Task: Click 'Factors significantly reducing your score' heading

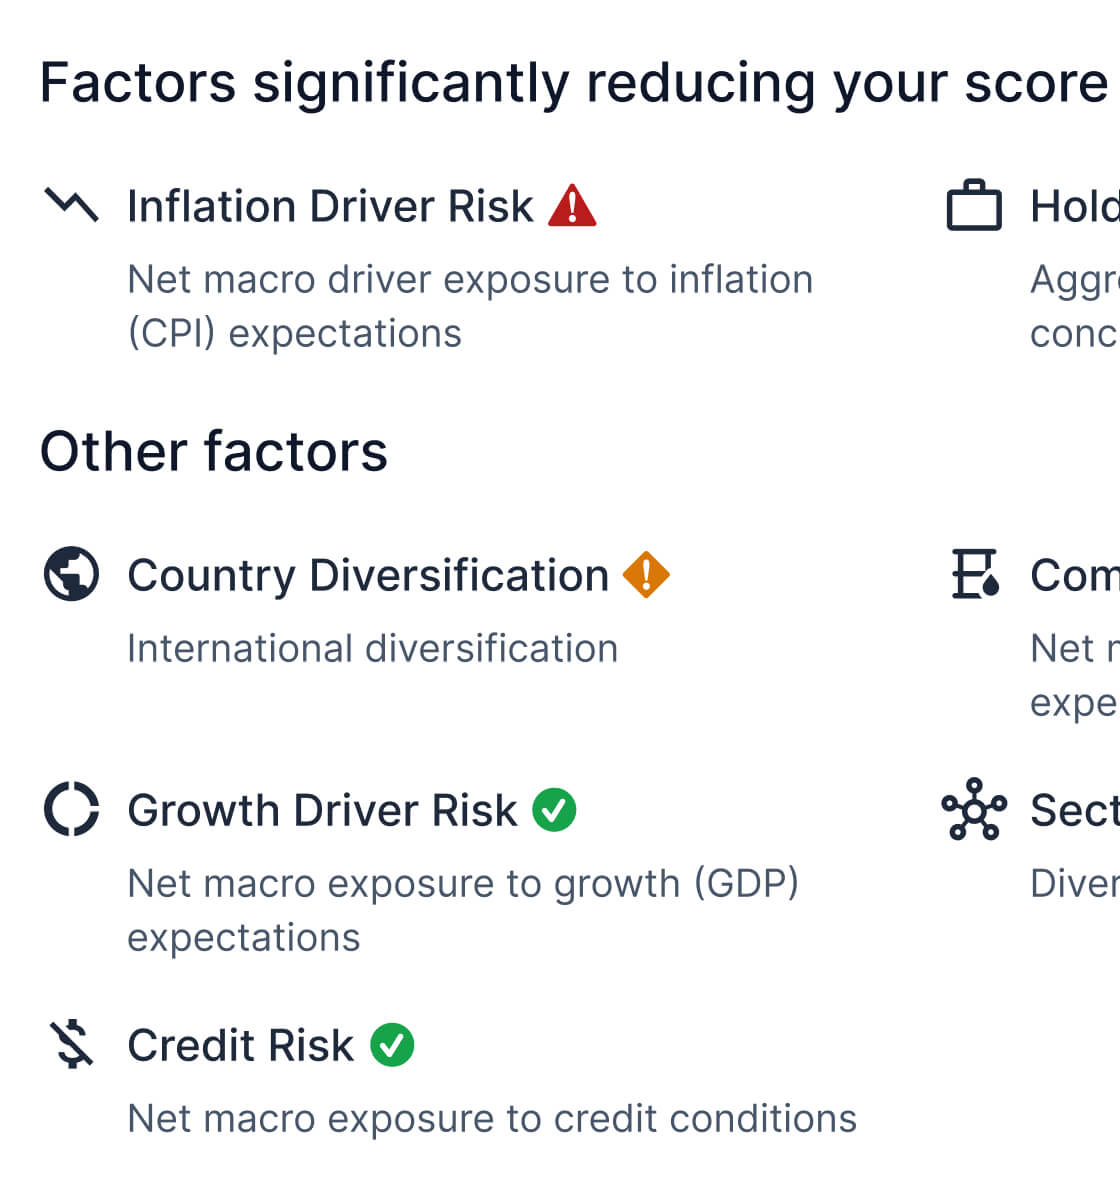Action: click(573, 83)
